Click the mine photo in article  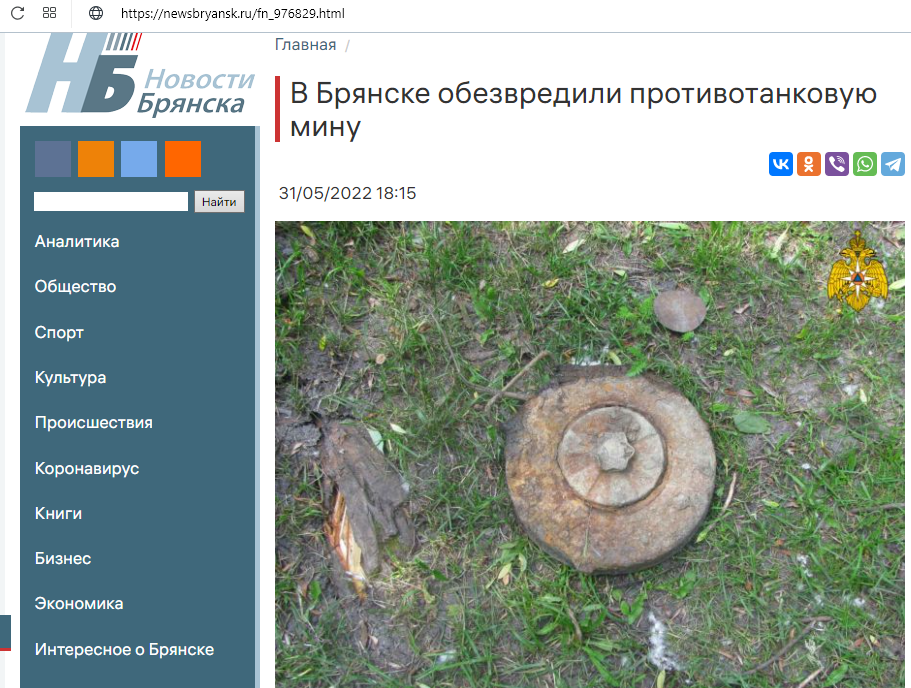(590, 454)
